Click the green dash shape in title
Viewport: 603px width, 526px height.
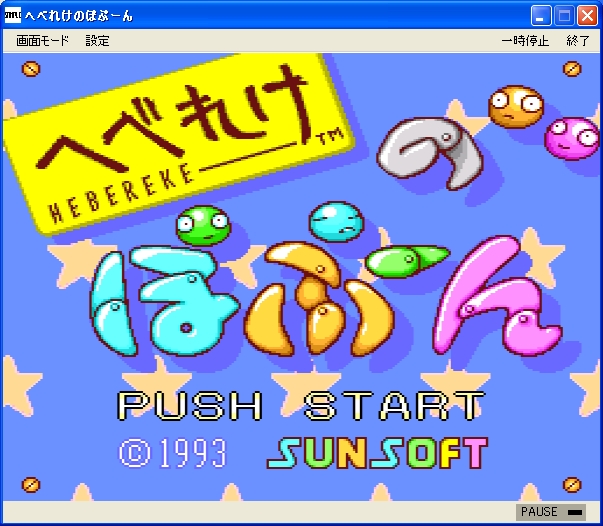(x=407, y=261)
